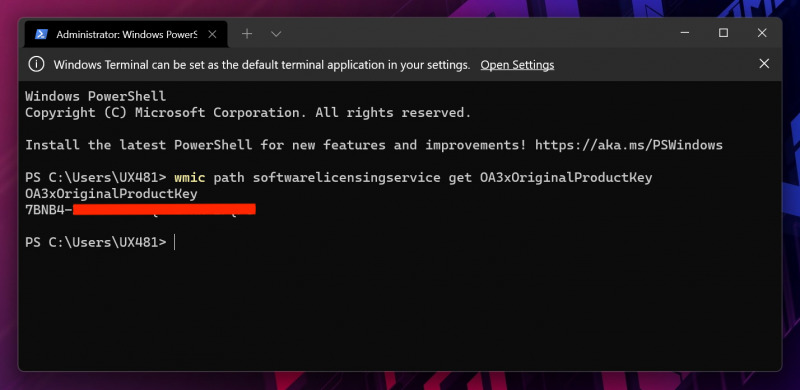Screen dimensions: 800x390
Task: Click the info icon in the notification bar
Action: (36, 64)
